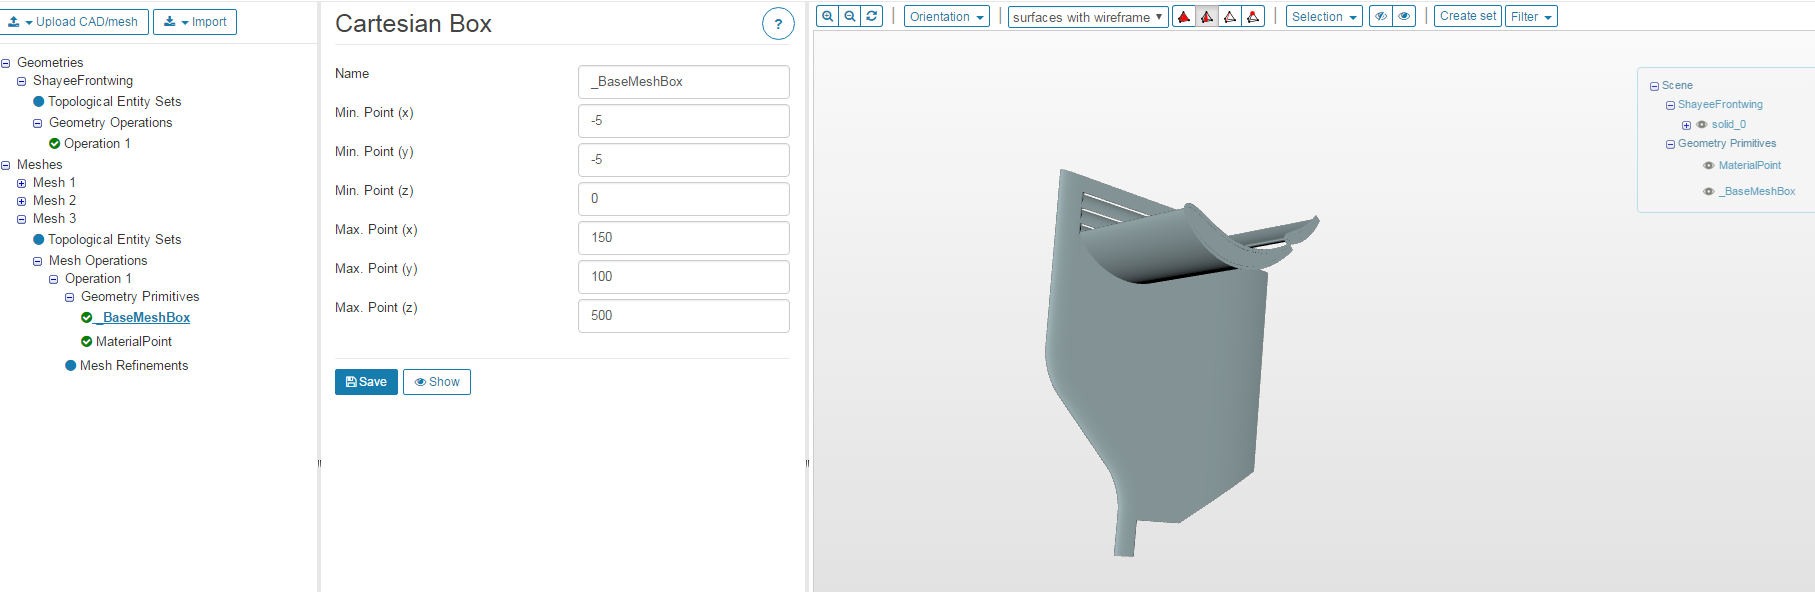Image resolution: width=1815 pixels, height=592 pixels.
Task: Click Operation 1 green check under Geometry Operations
Action: click(x=54, y=143)
